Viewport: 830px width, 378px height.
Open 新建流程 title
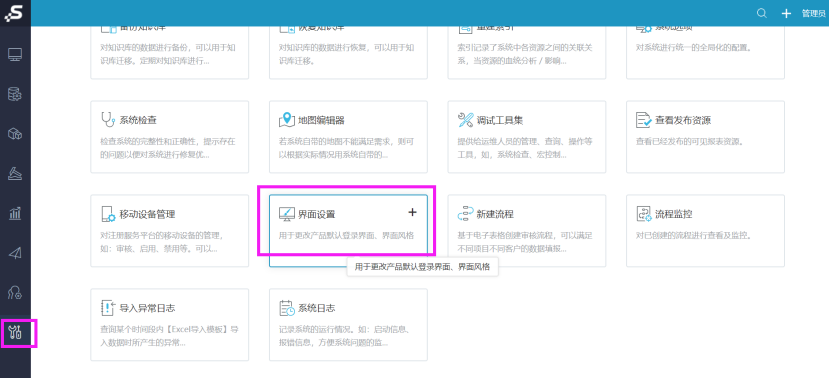point(495,214)
